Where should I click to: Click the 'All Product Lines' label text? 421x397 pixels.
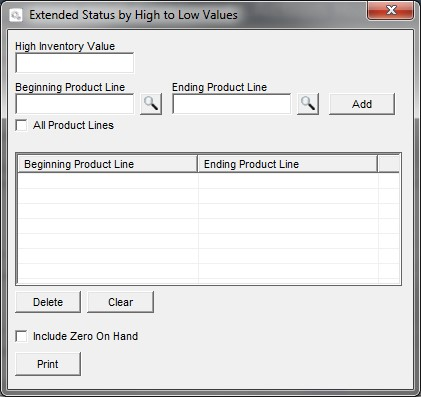(73, 125)
